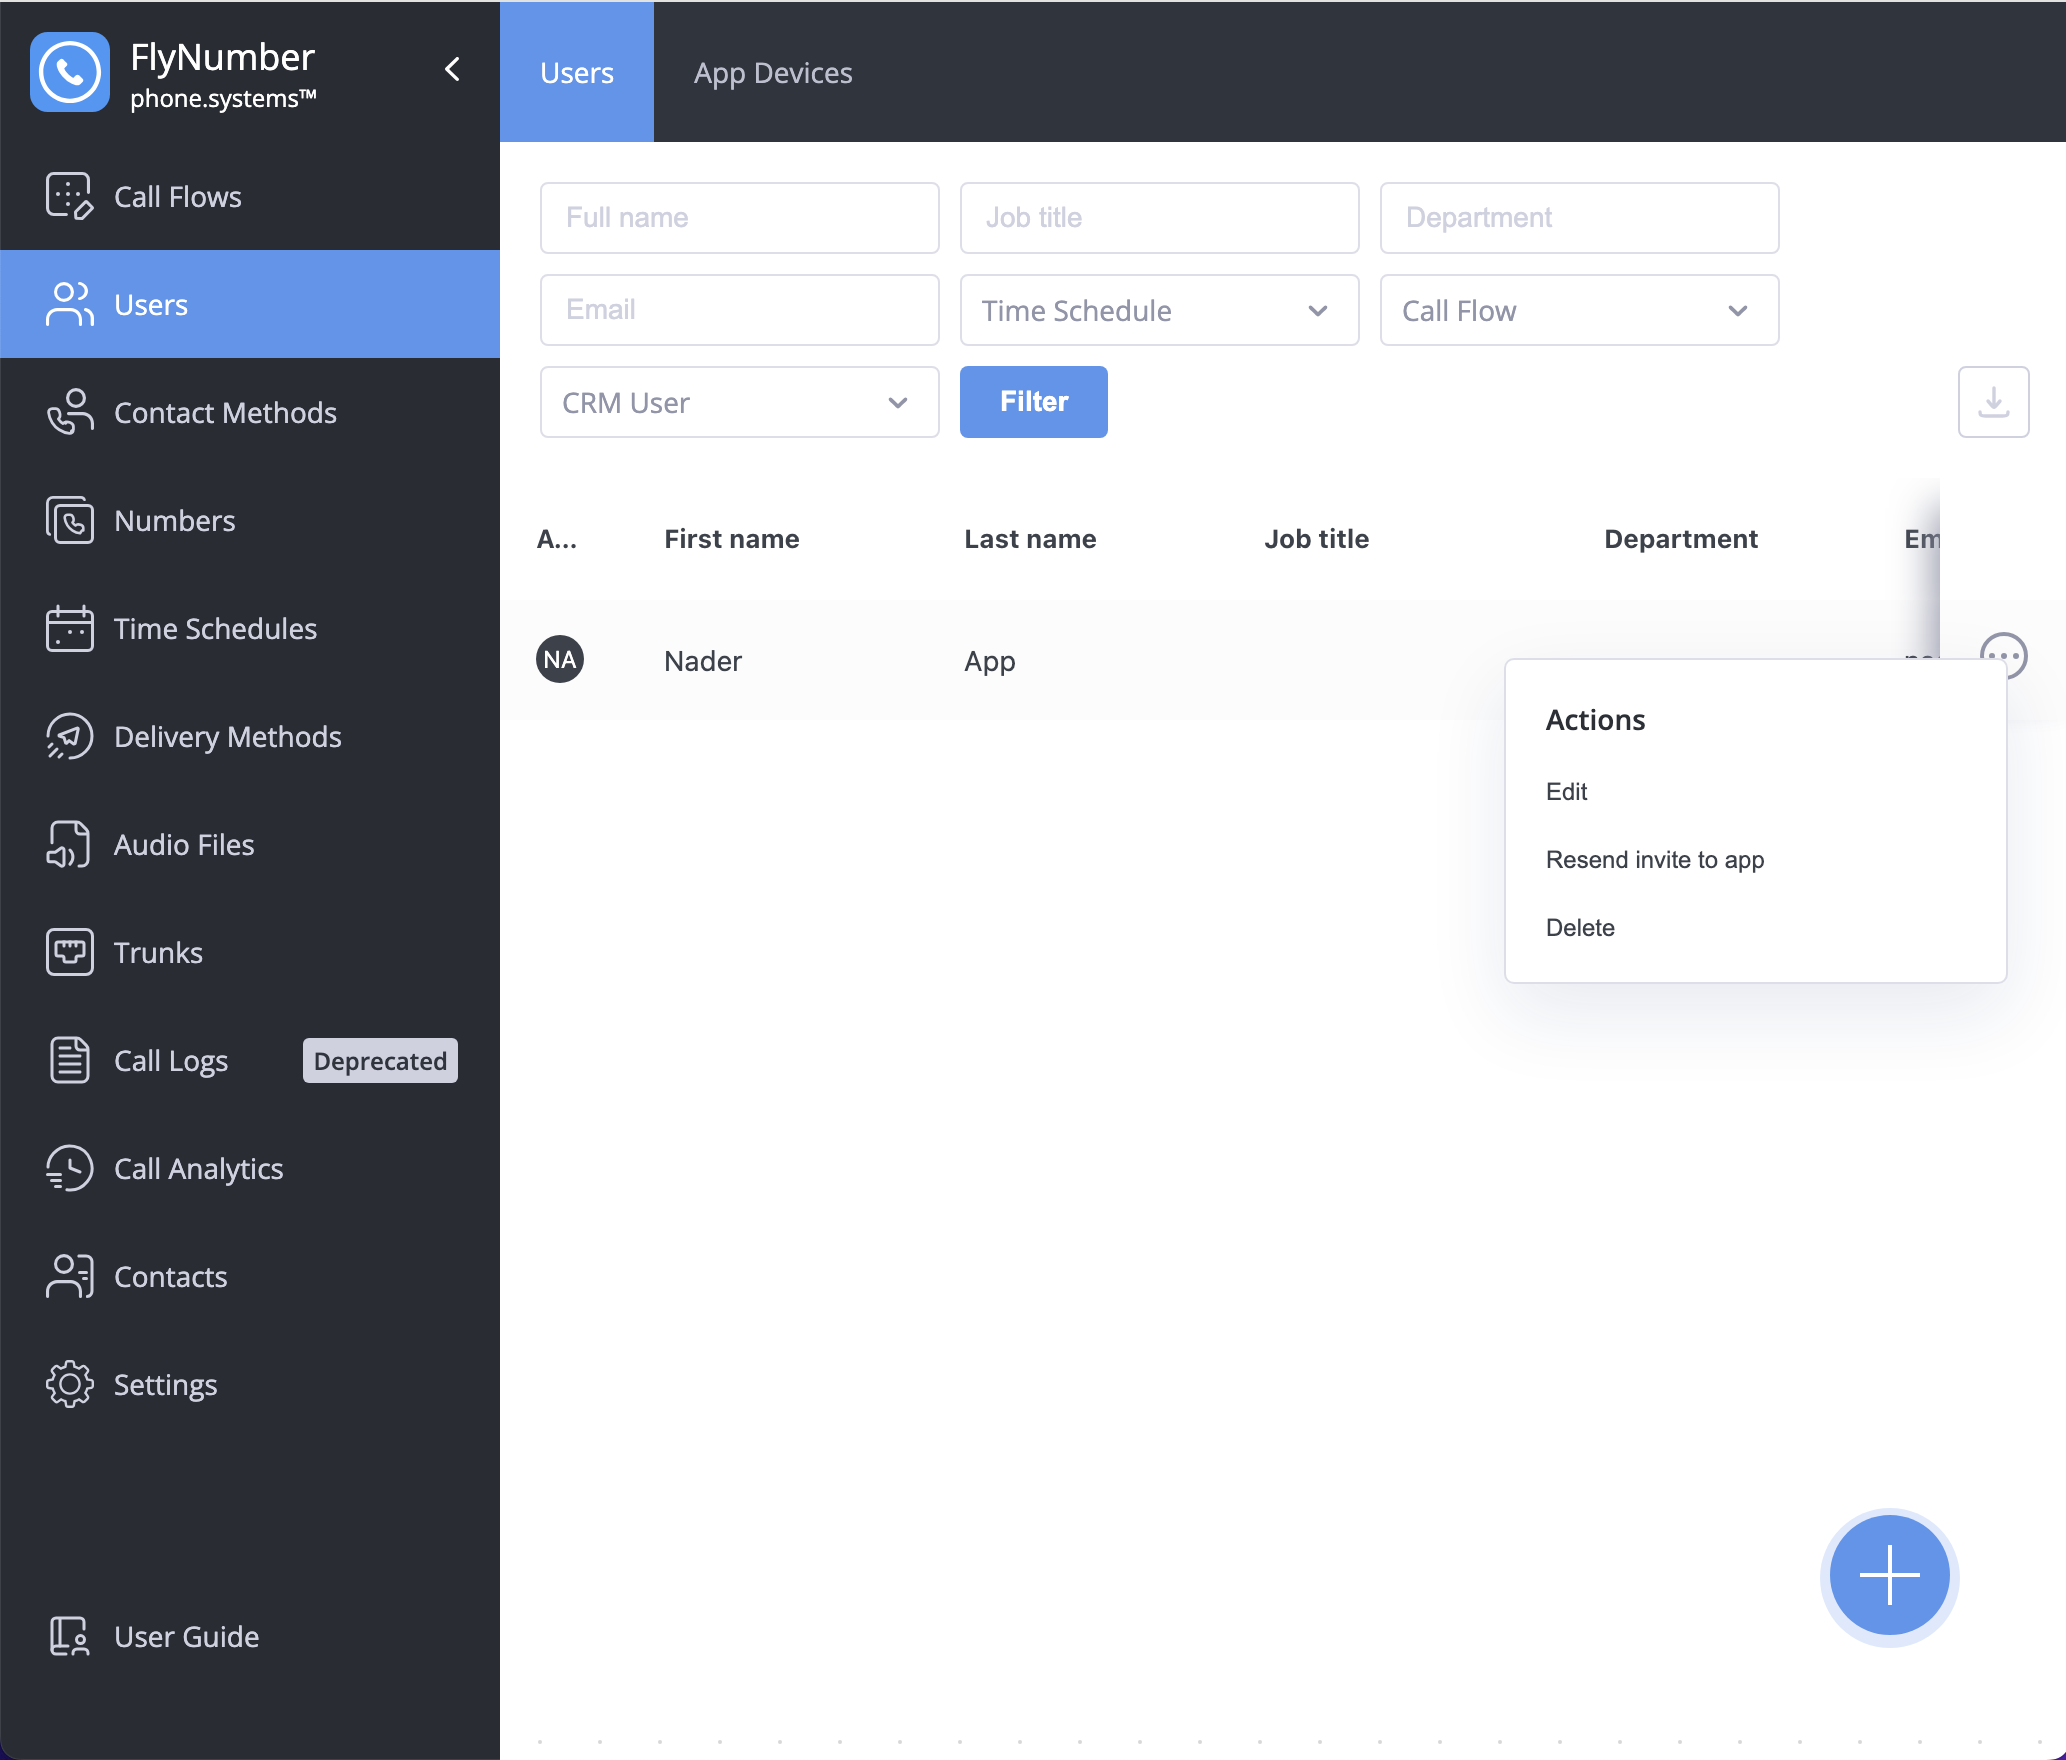Click the Numbers phone icon

(69, 520)
